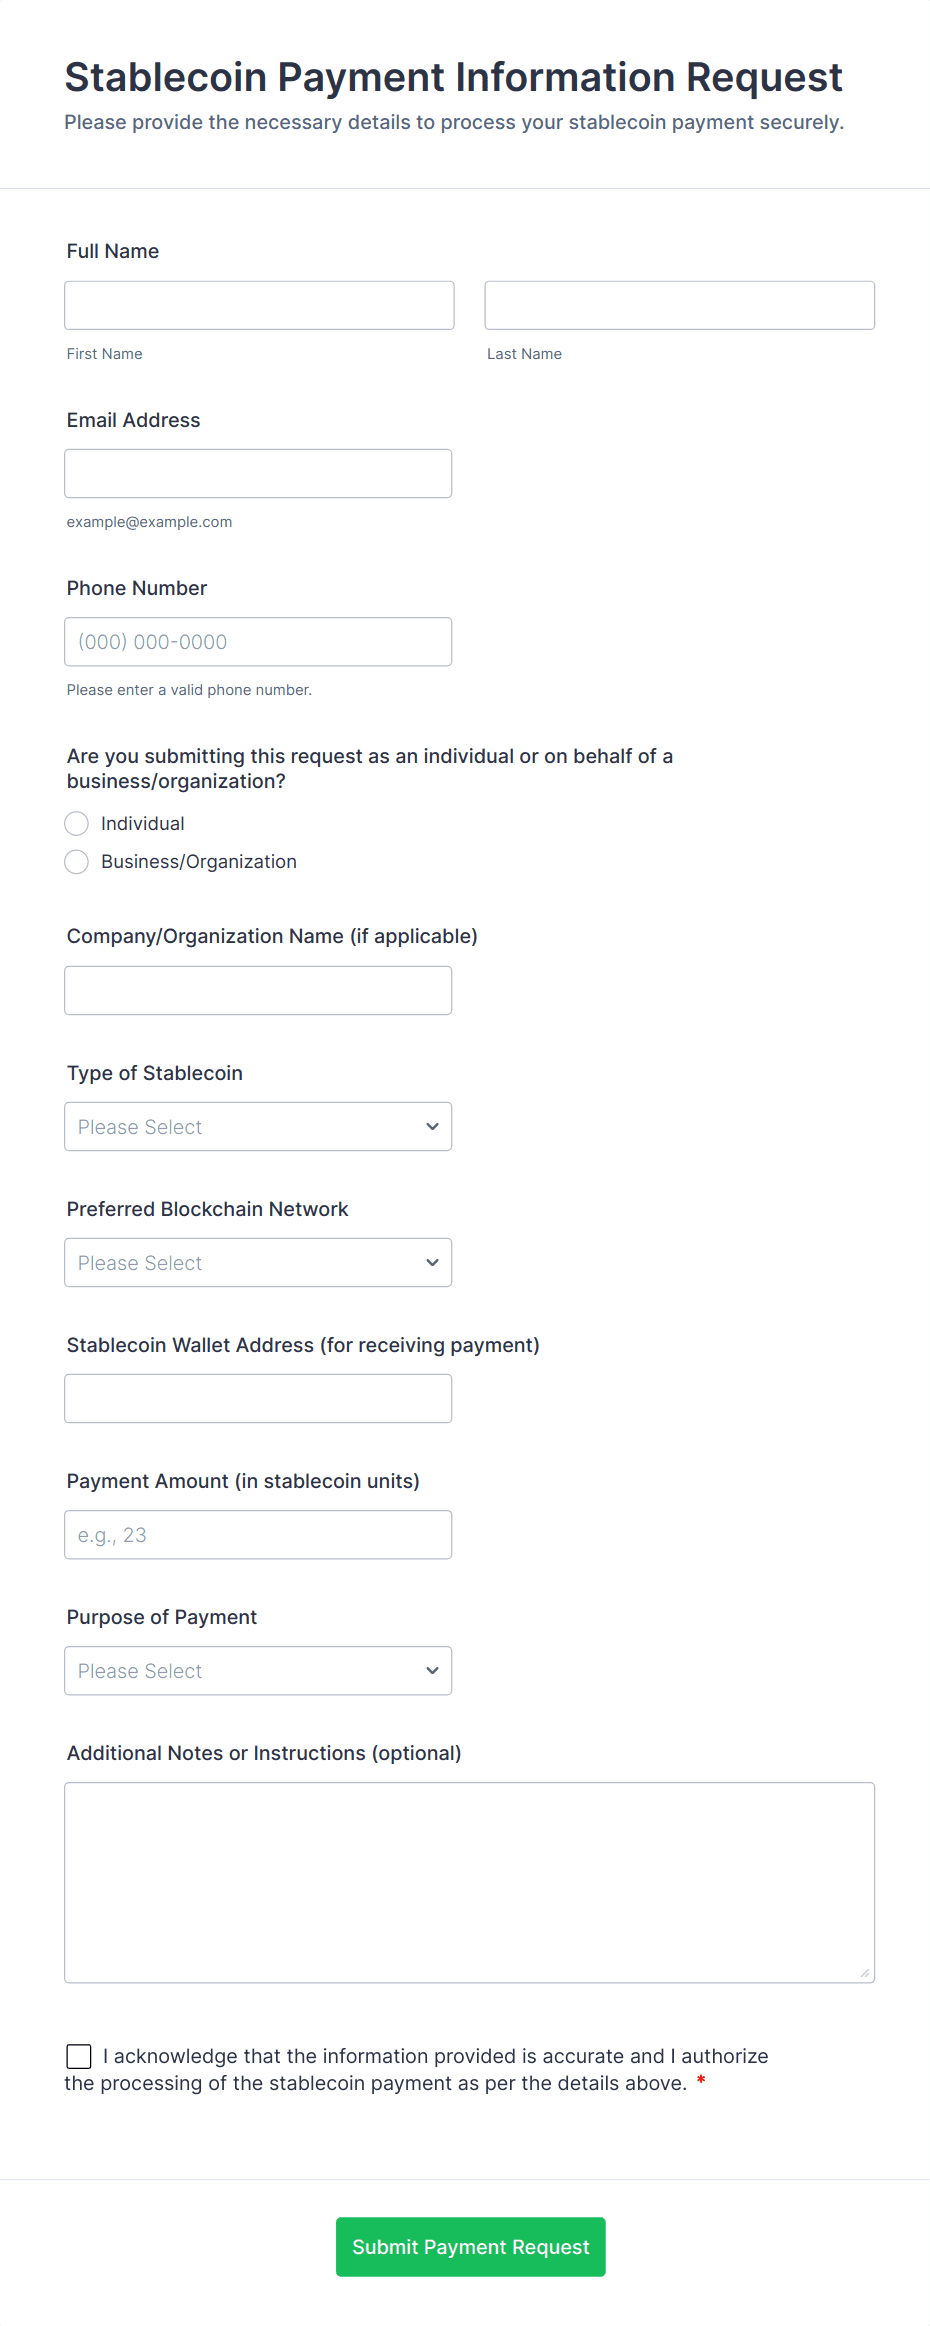This screenshot has height=2326, width=930.
Task: Click the chevron arrow on Purpose of Payment
Action: 432,1671
